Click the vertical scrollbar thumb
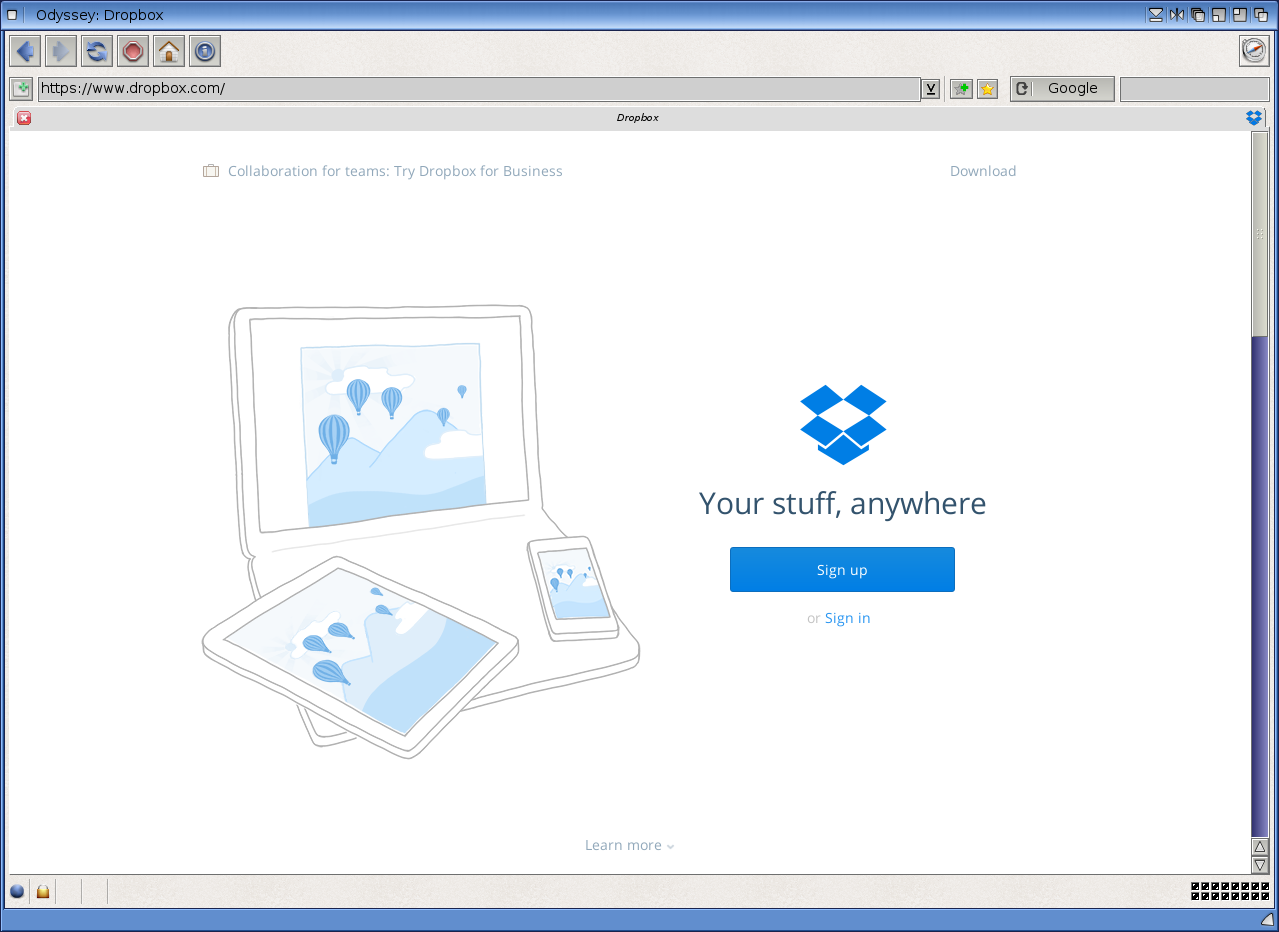The image size is (1279, 932). pos(1260,234)
